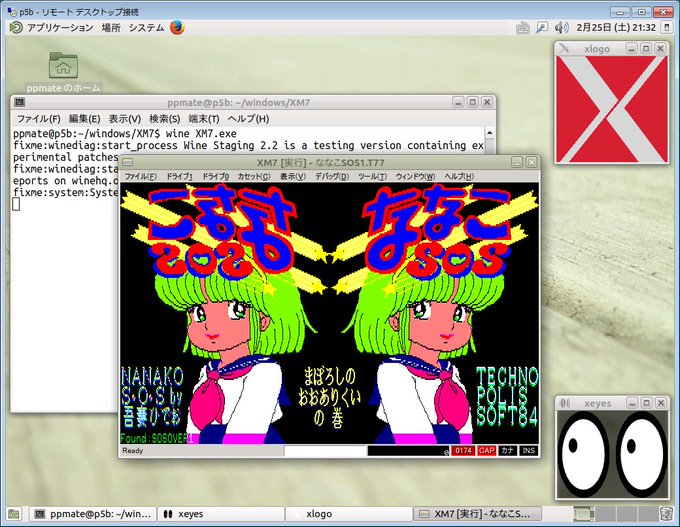The image size is (680, 527).
Task: Click the terminal window title icon
Action: (x=20, y=103)
